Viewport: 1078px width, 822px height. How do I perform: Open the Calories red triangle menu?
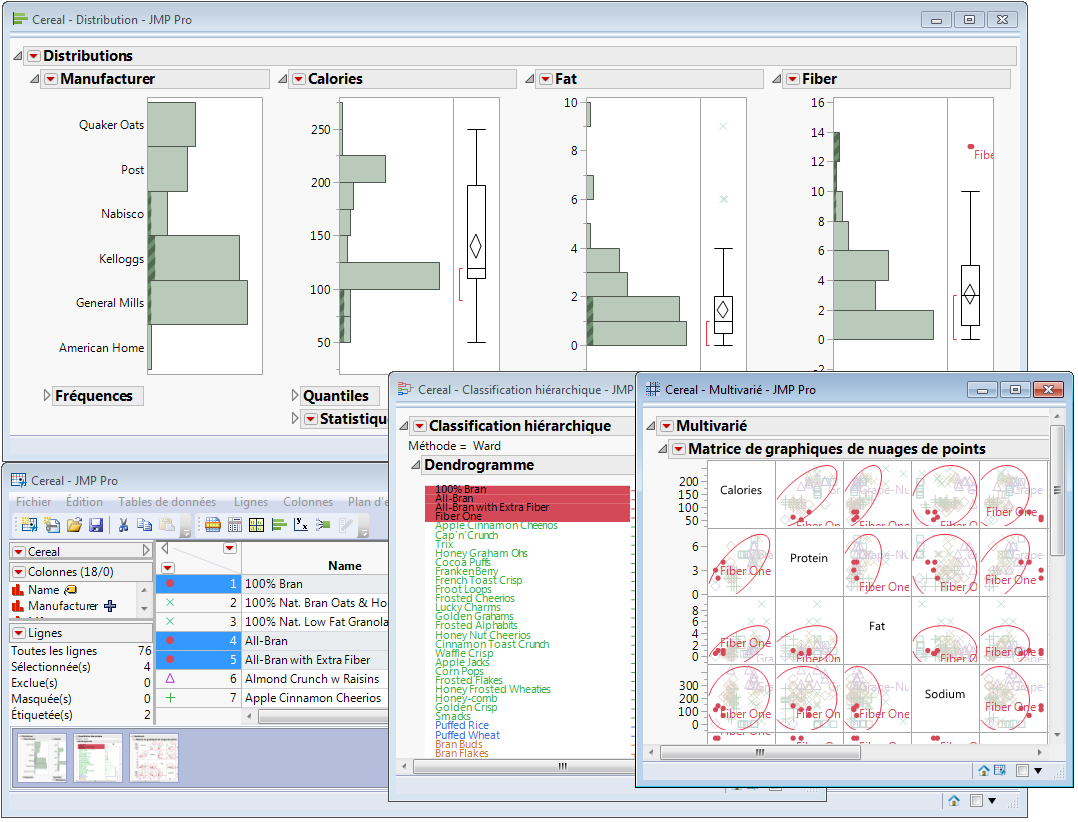click(x=297, y=79)
